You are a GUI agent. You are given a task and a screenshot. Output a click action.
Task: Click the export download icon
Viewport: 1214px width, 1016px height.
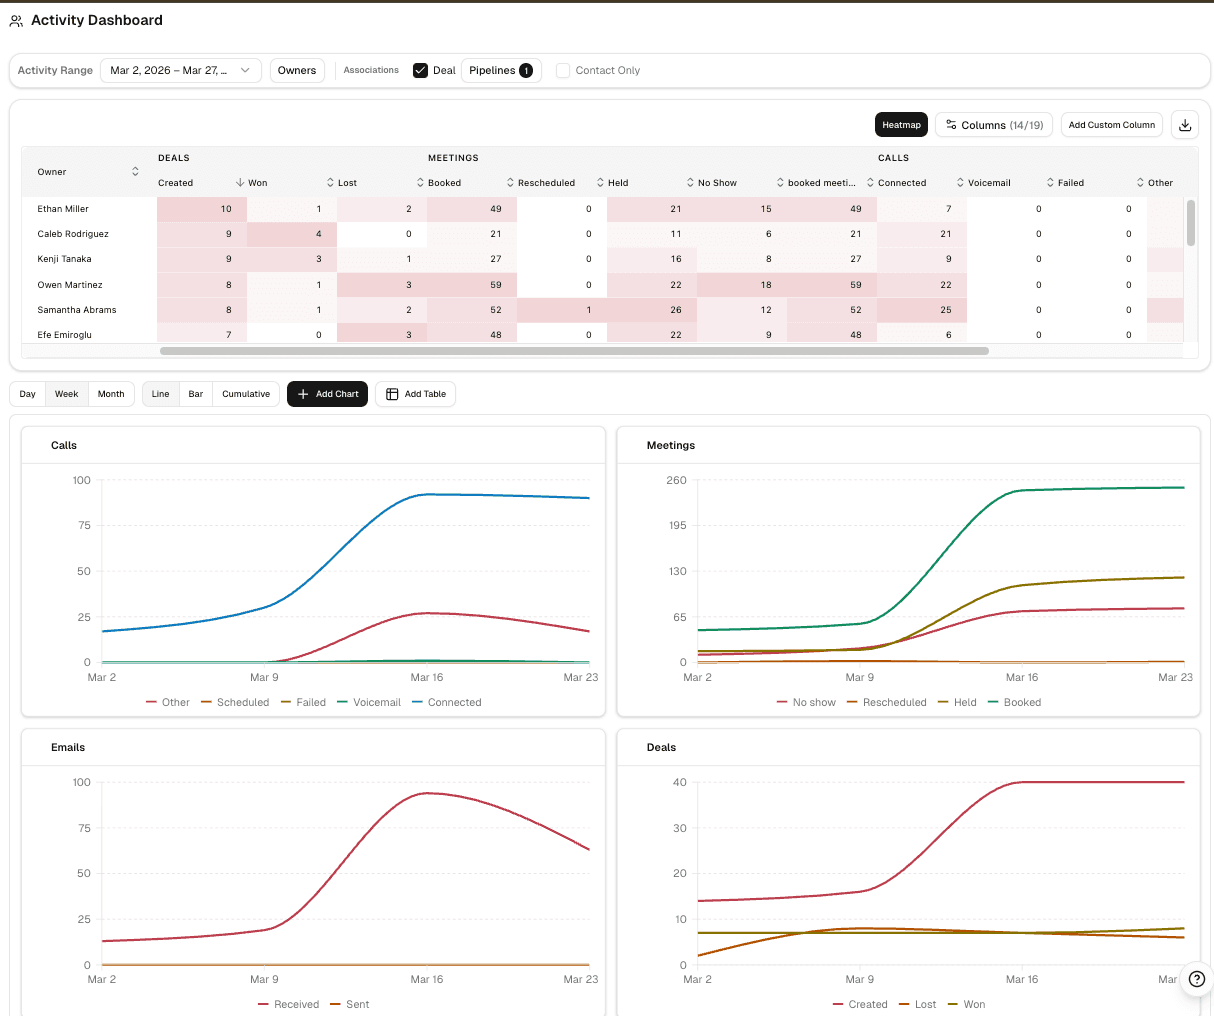(1185, 124)
